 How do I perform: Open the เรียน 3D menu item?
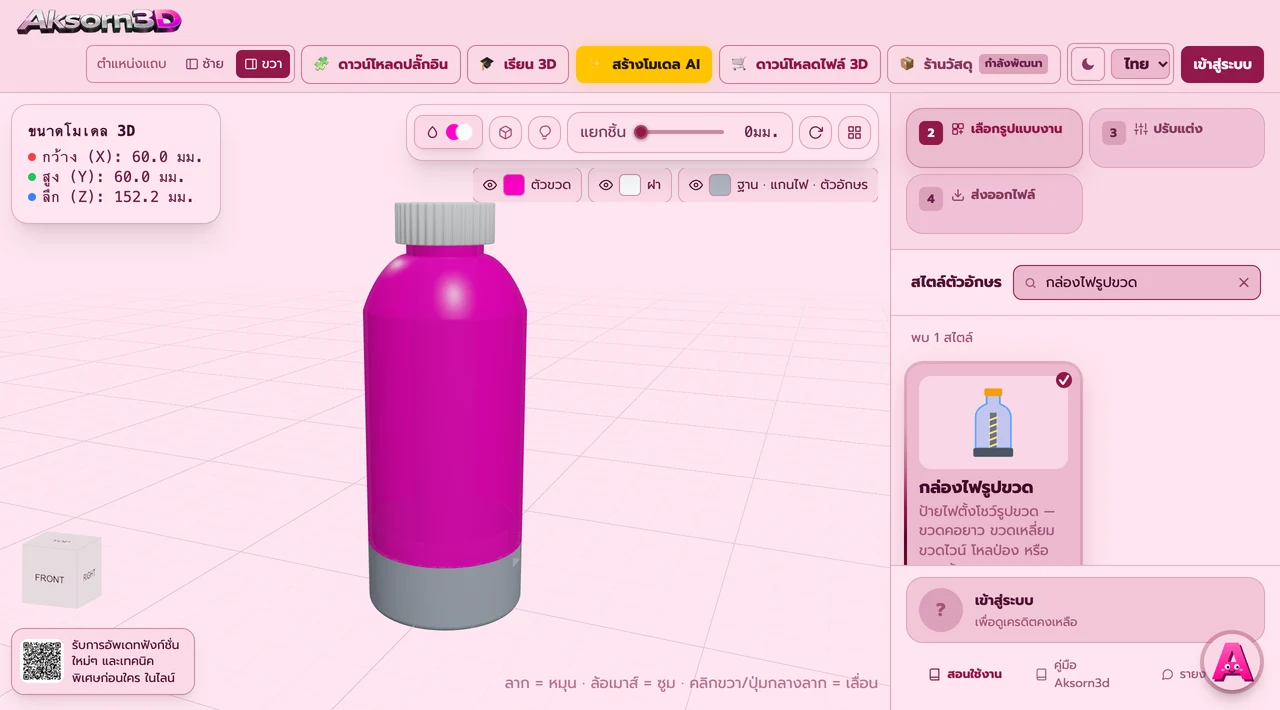[518, 64]
